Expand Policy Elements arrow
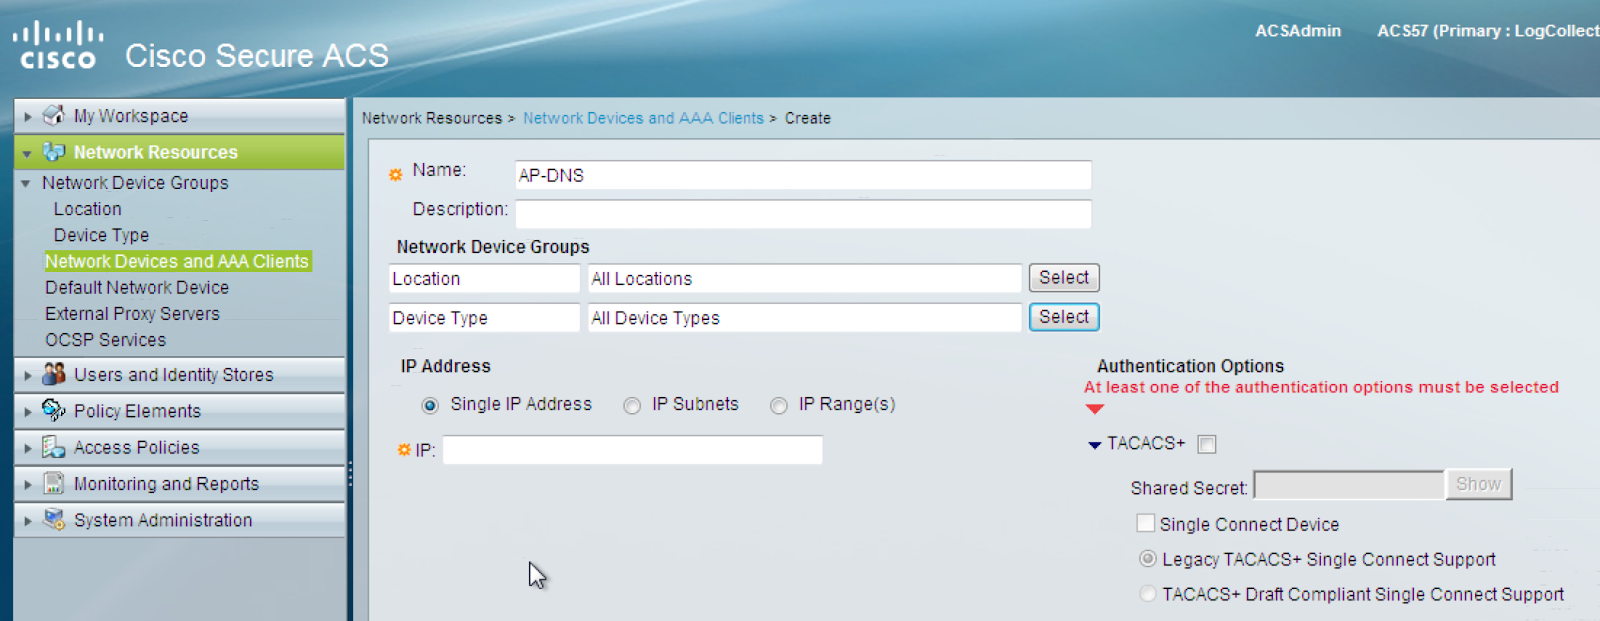The width and height of the screenshot is (1600, 621). [x=28, y=411]
